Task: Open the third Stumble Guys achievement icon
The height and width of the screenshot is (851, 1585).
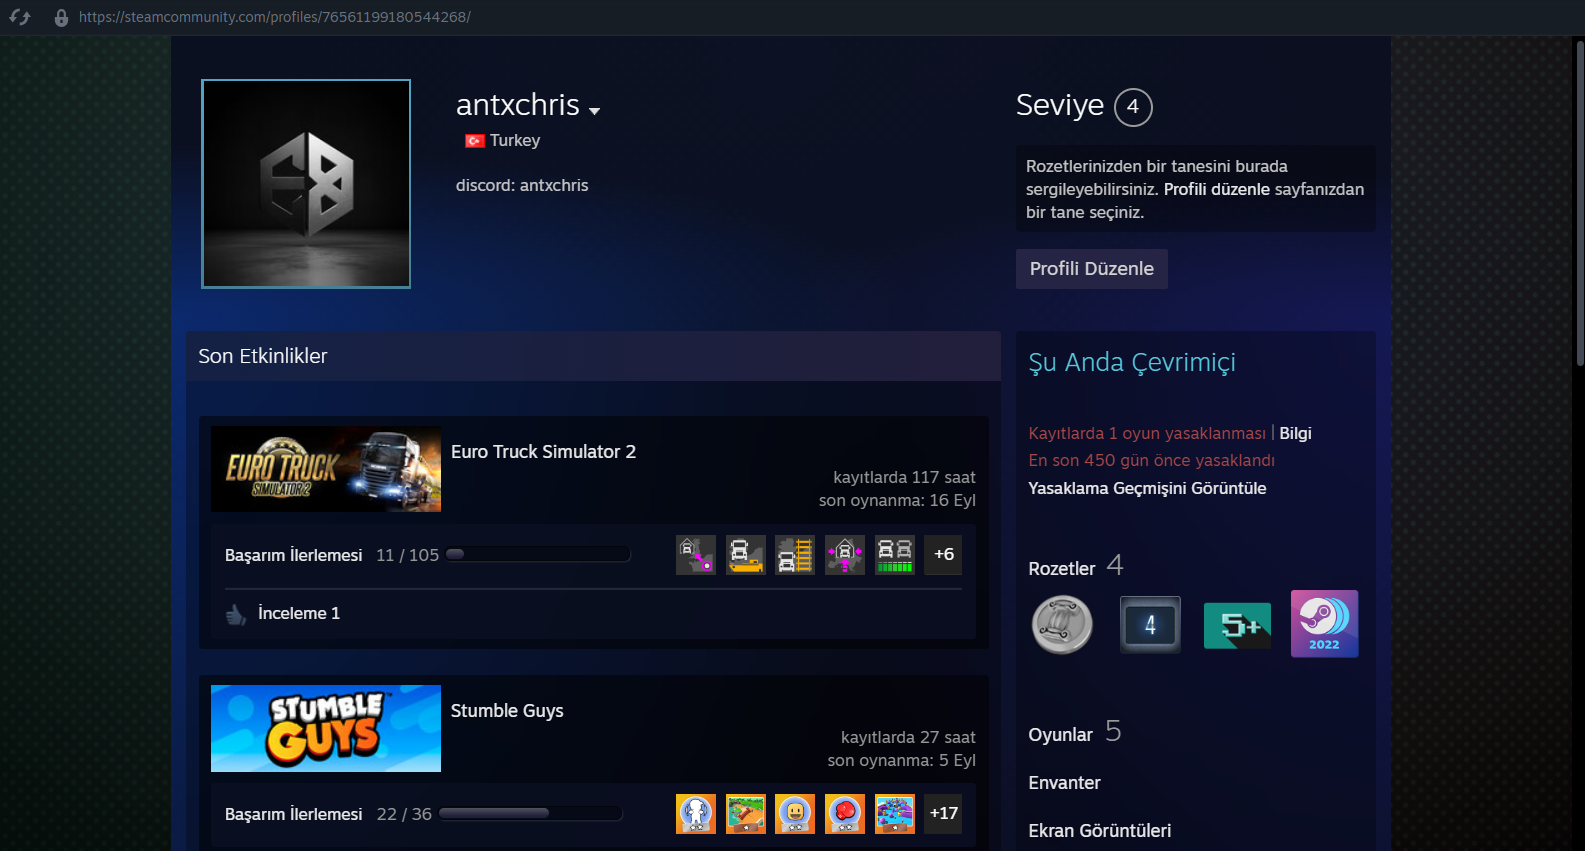Action: pos(795,814)
